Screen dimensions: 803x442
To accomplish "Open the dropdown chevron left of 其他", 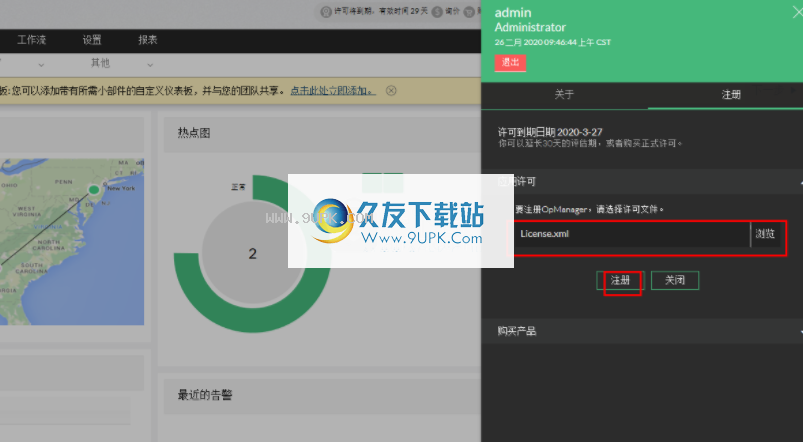I will [x=41, y=65].
